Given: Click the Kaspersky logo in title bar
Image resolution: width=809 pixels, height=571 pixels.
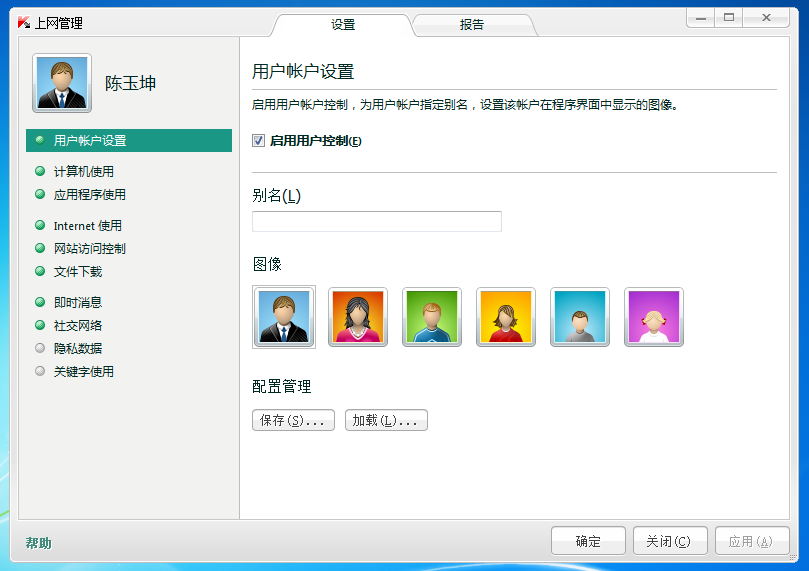Looking at the screenshot, I should [24, 23].
